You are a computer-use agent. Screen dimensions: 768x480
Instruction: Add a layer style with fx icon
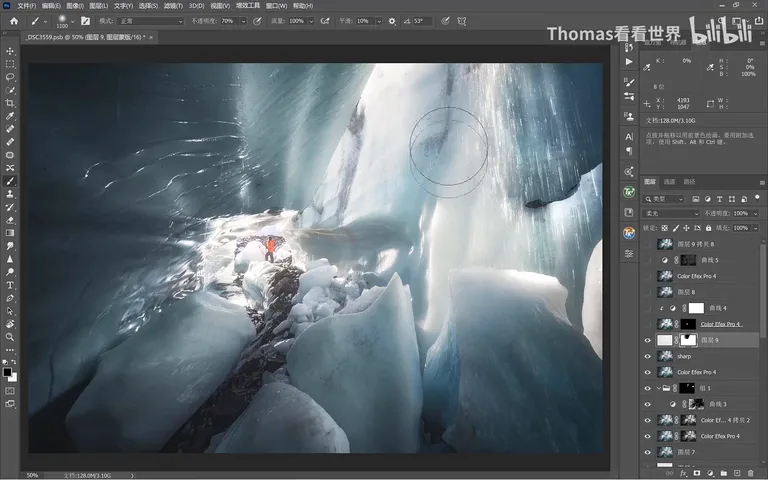(x=684, y=473)
